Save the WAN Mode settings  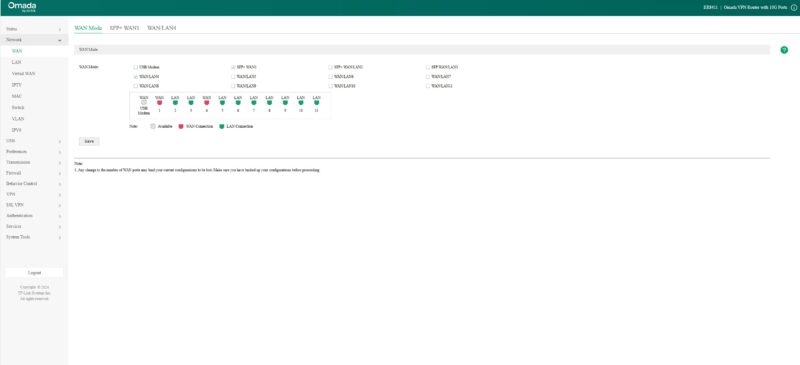[89, 141]
